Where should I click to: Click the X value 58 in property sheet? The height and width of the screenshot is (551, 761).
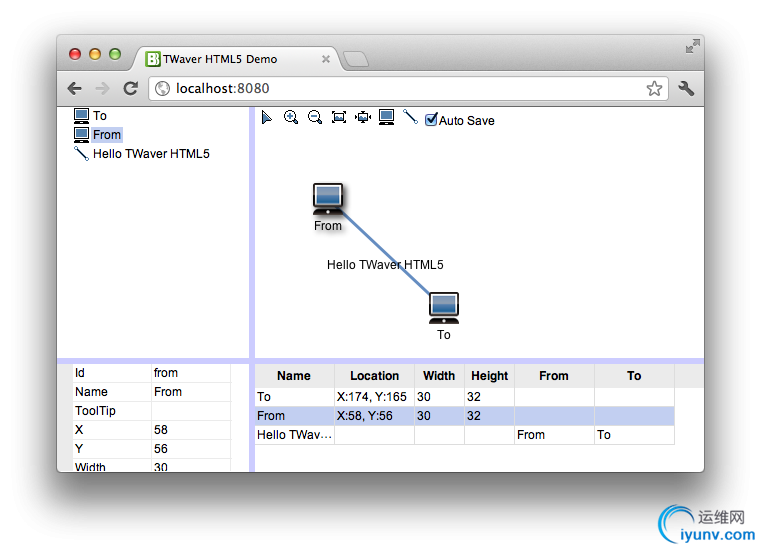click(x=191, y=430)
